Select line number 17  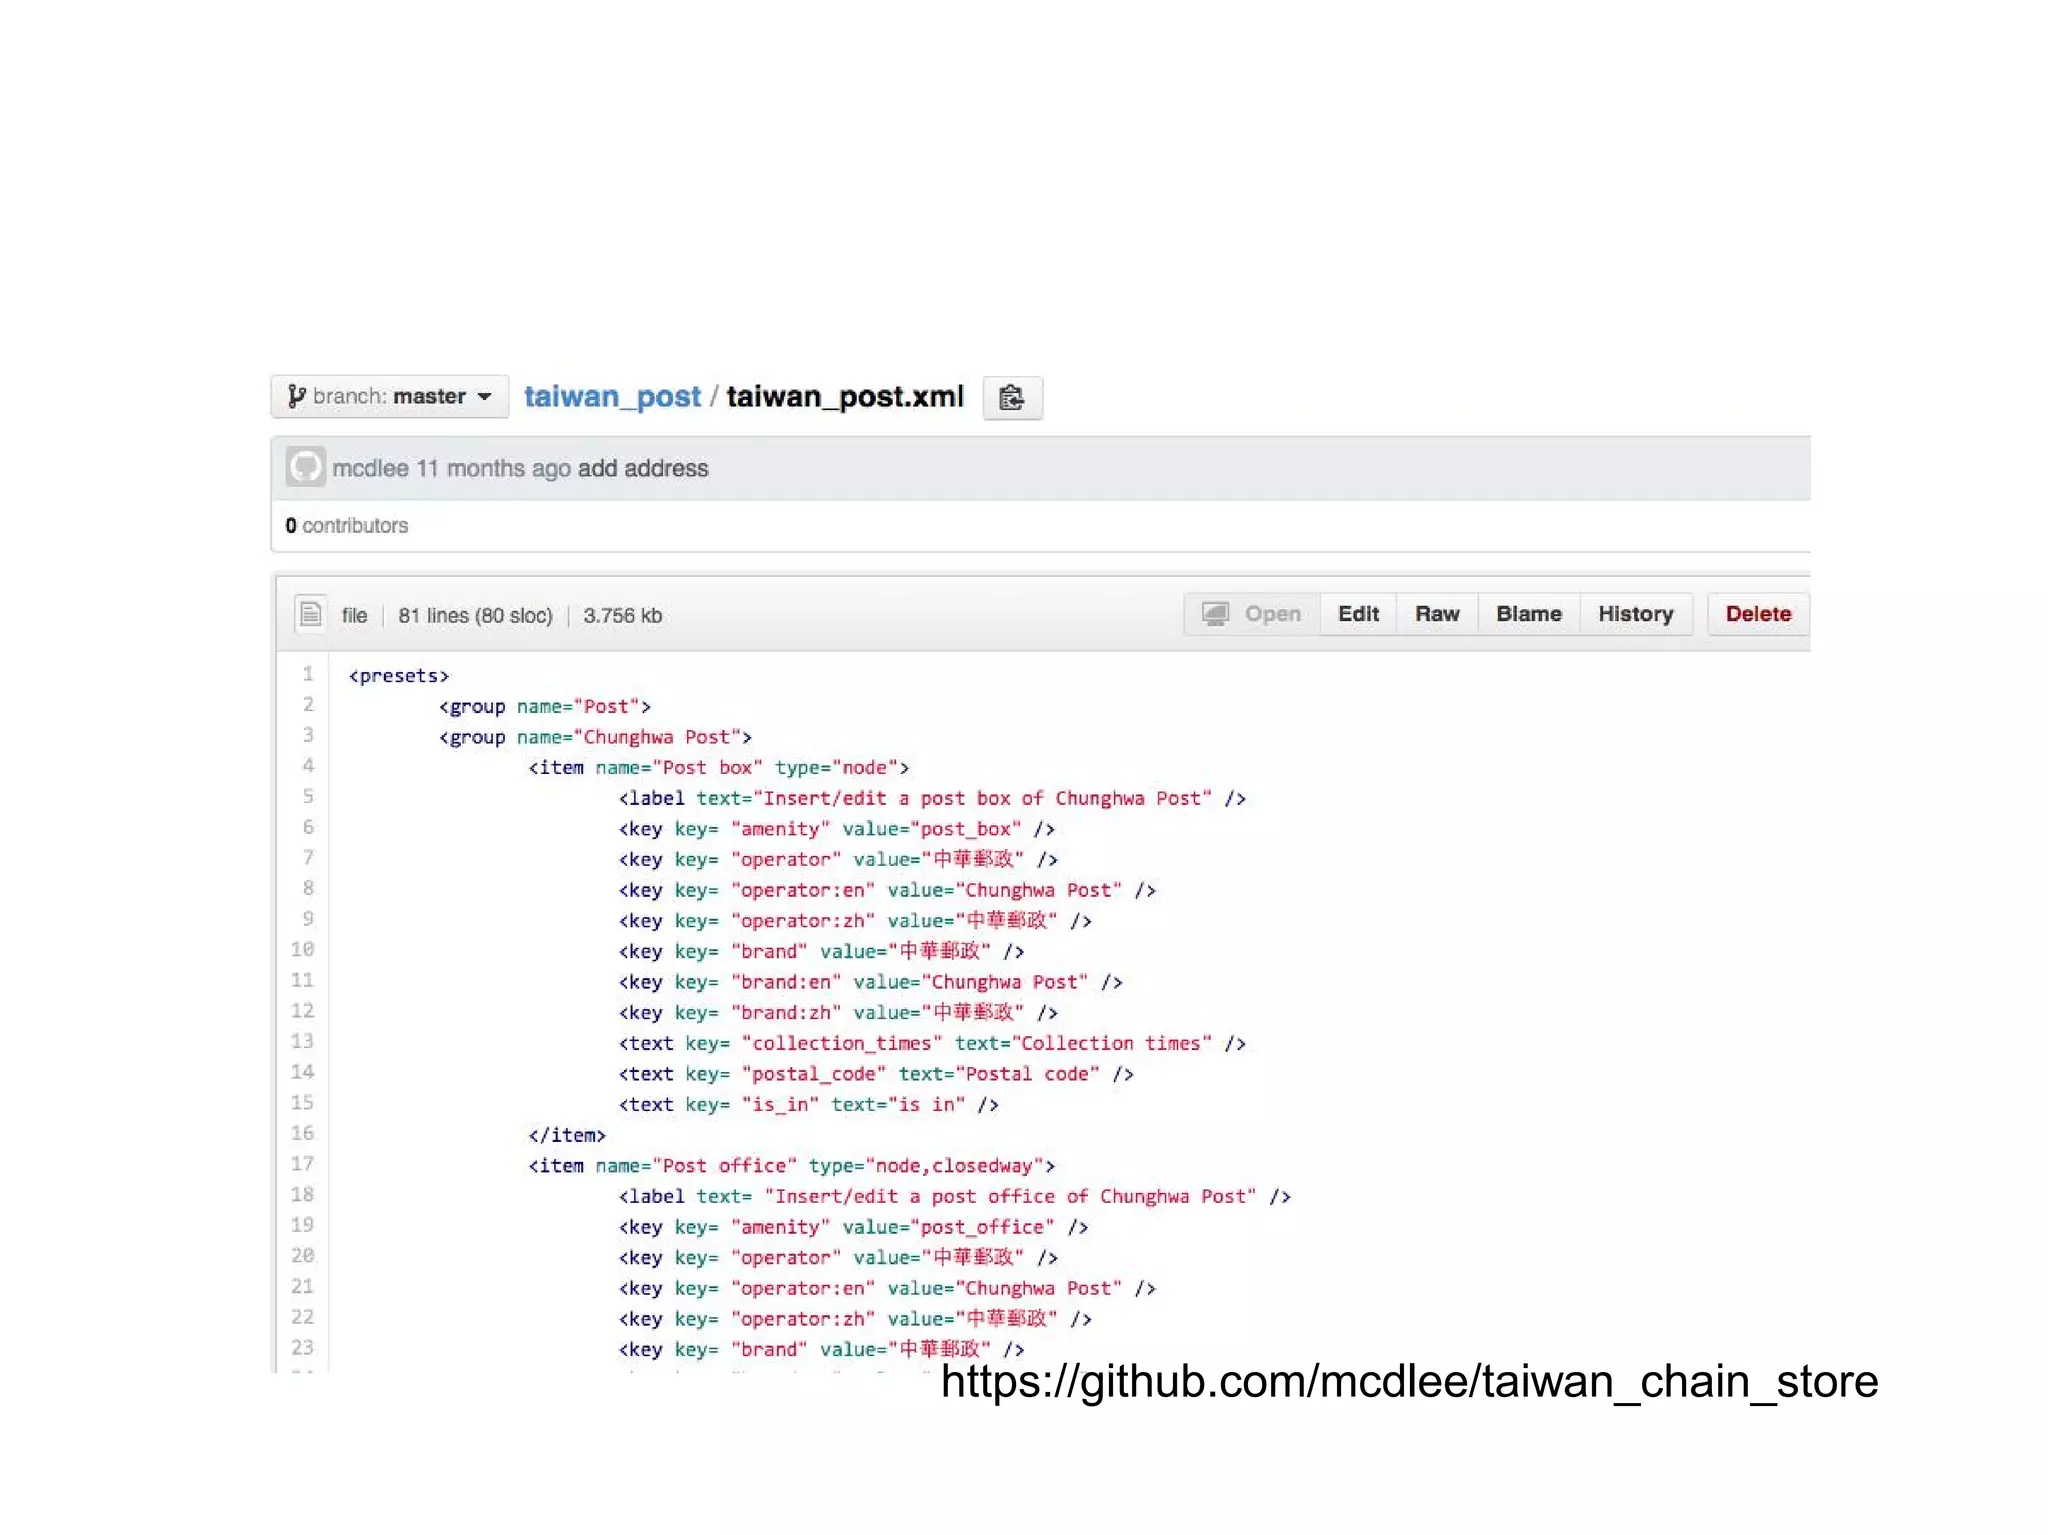302,1164
